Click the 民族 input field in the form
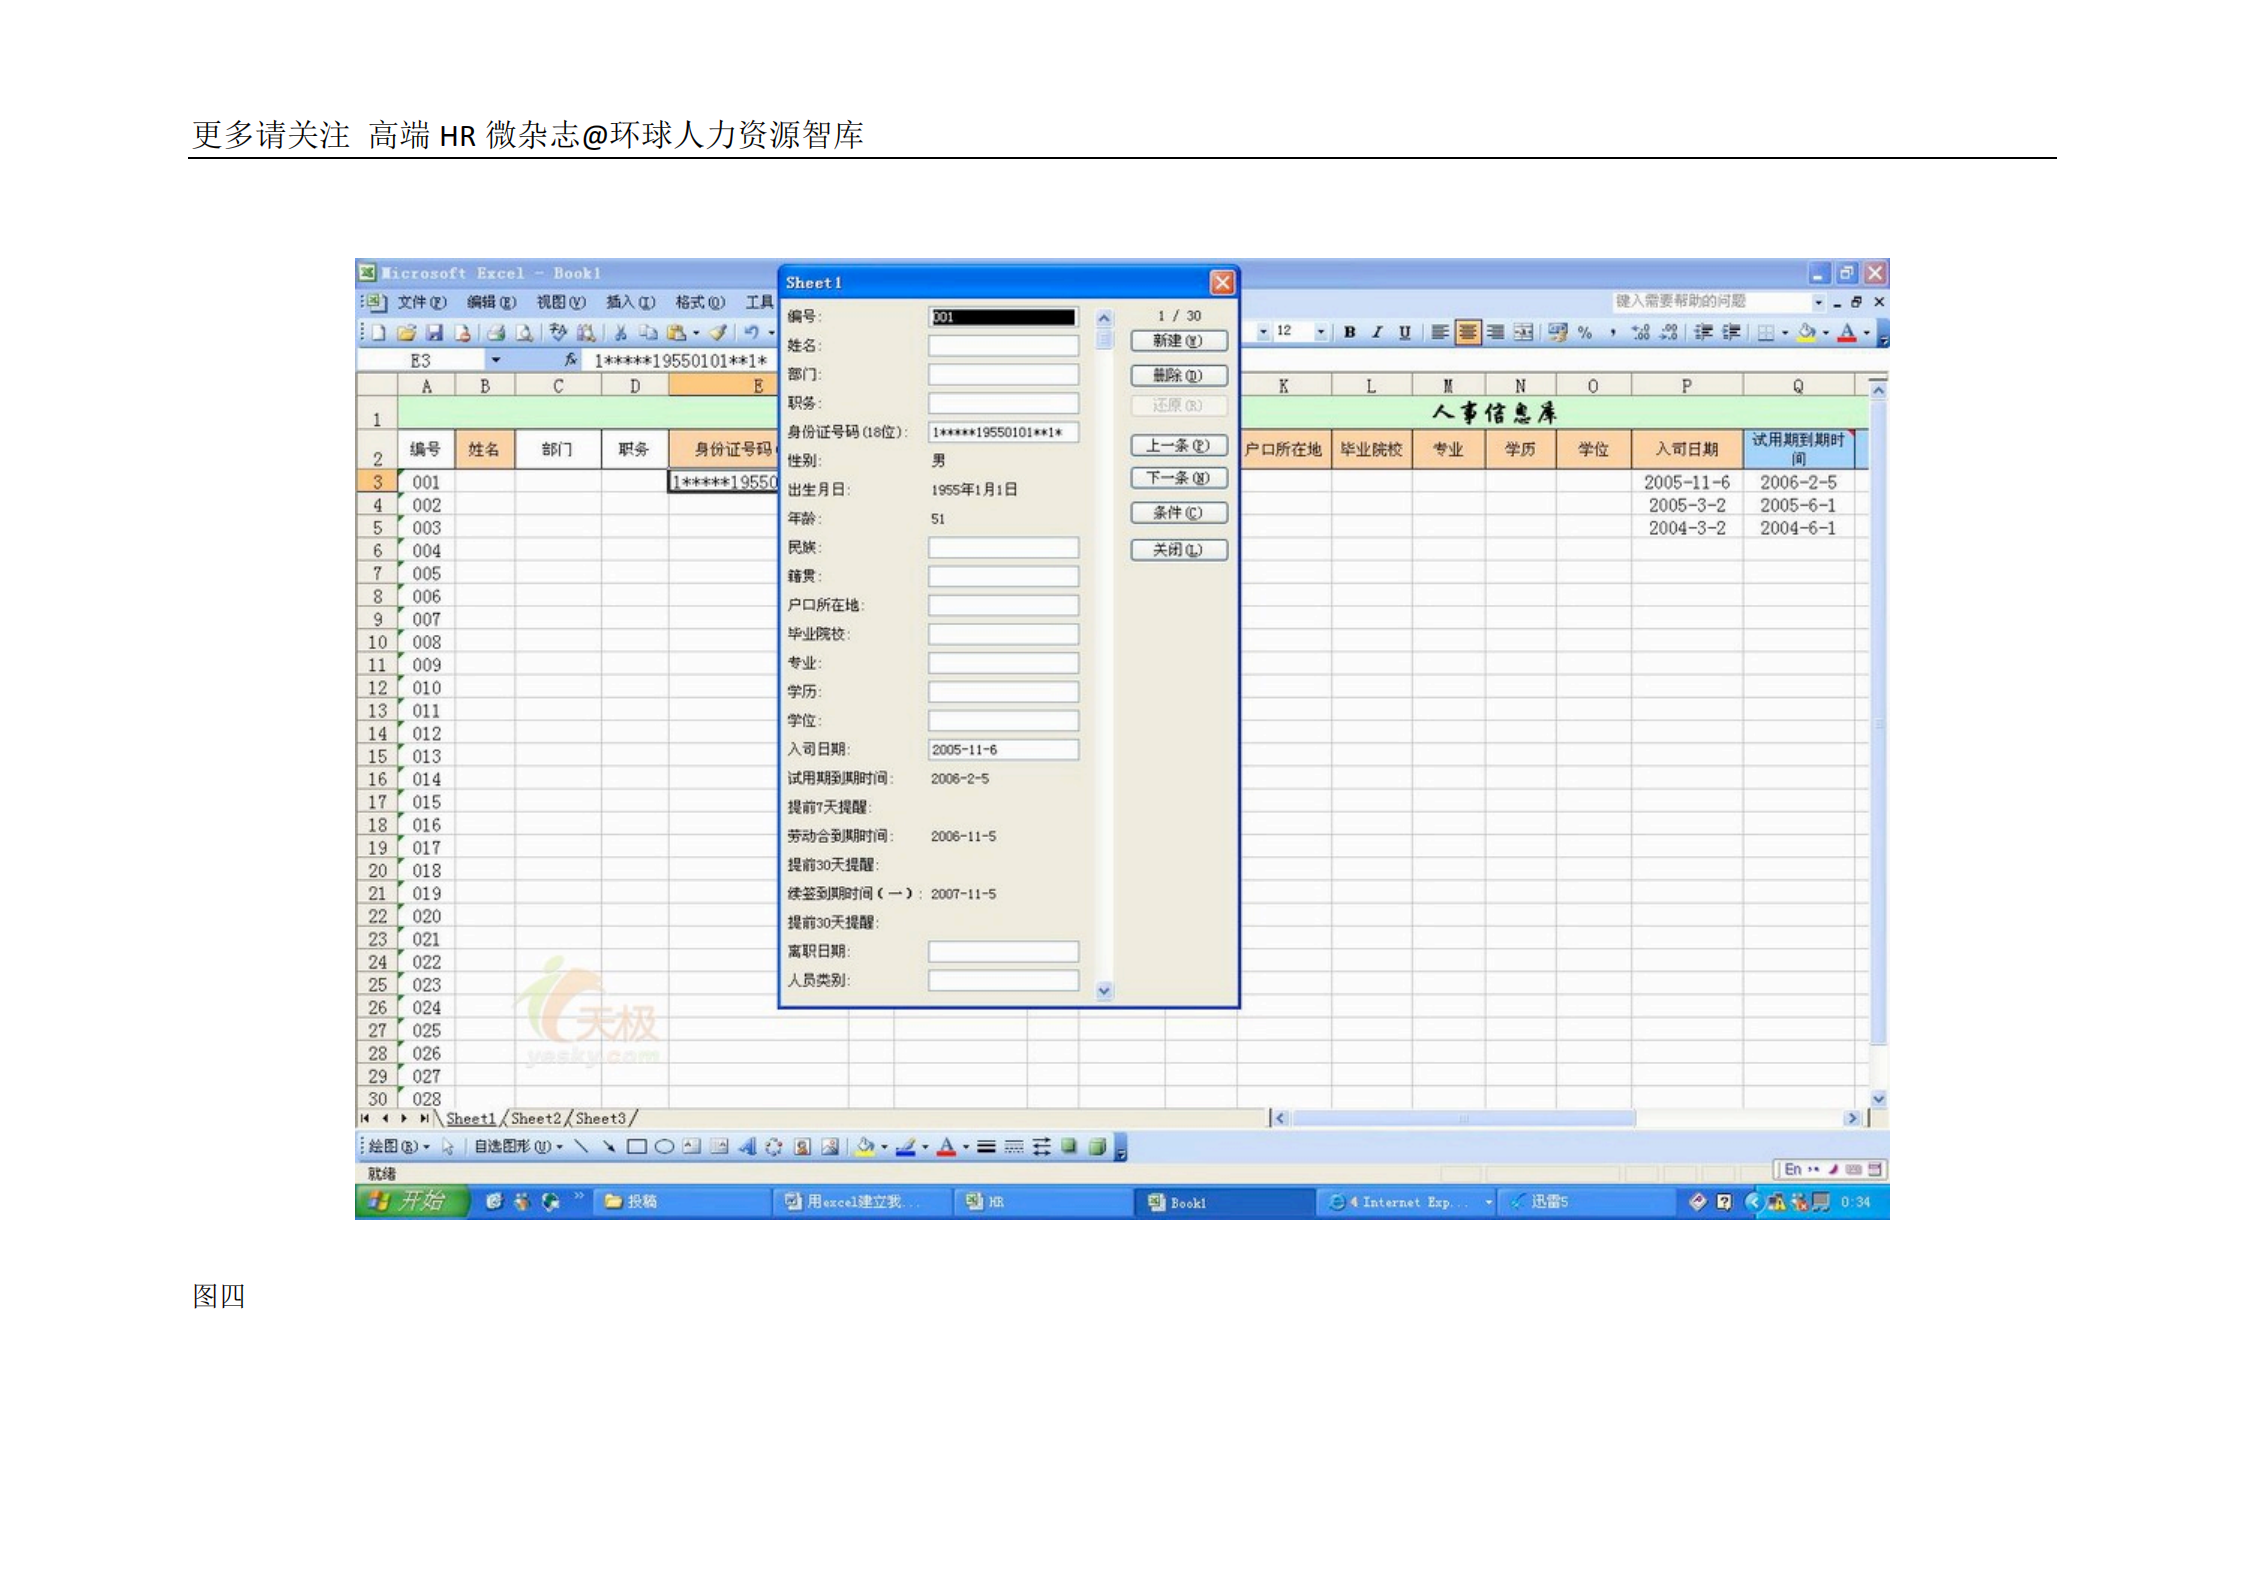The image size is (2245, 1586). click(1003, 547)
